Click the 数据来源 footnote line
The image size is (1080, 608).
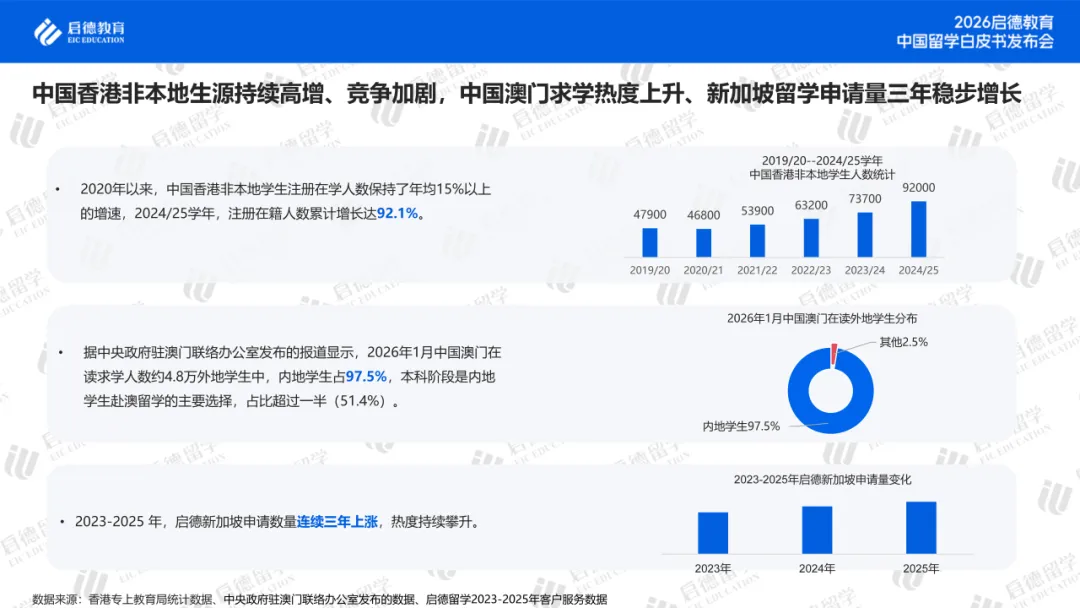pos(320,600)
